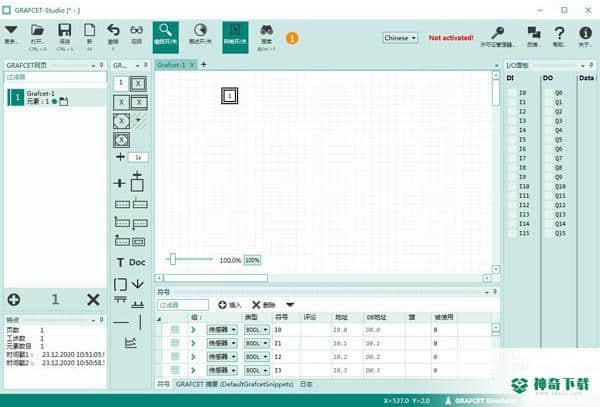Open the black triangle dropdown beside delete
The image size is (600, 407).
coord(290,305)
